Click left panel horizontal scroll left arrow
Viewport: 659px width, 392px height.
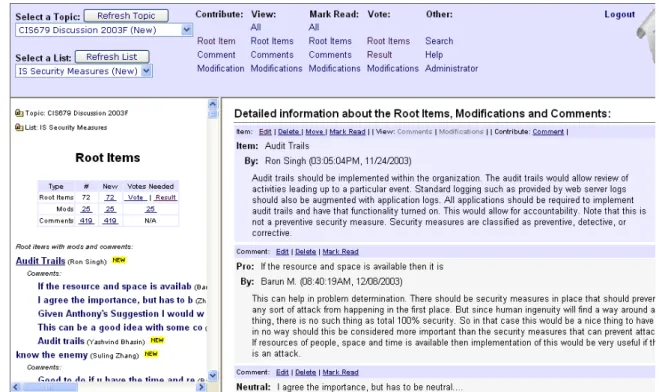click(x=16, y=387)
